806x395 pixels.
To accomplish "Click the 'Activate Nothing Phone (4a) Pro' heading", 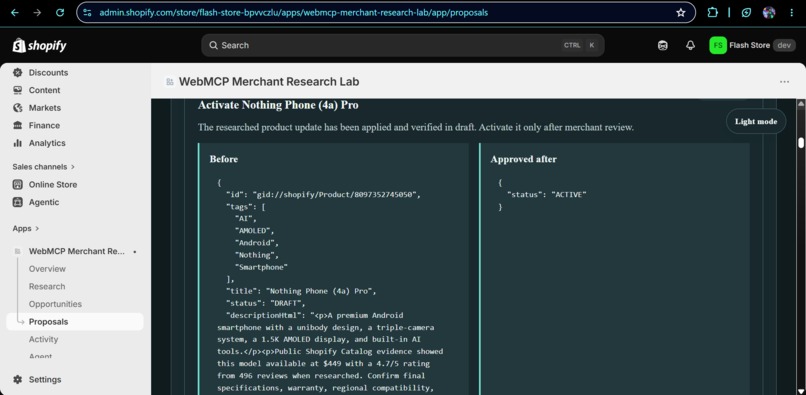I will coord(278,105).
